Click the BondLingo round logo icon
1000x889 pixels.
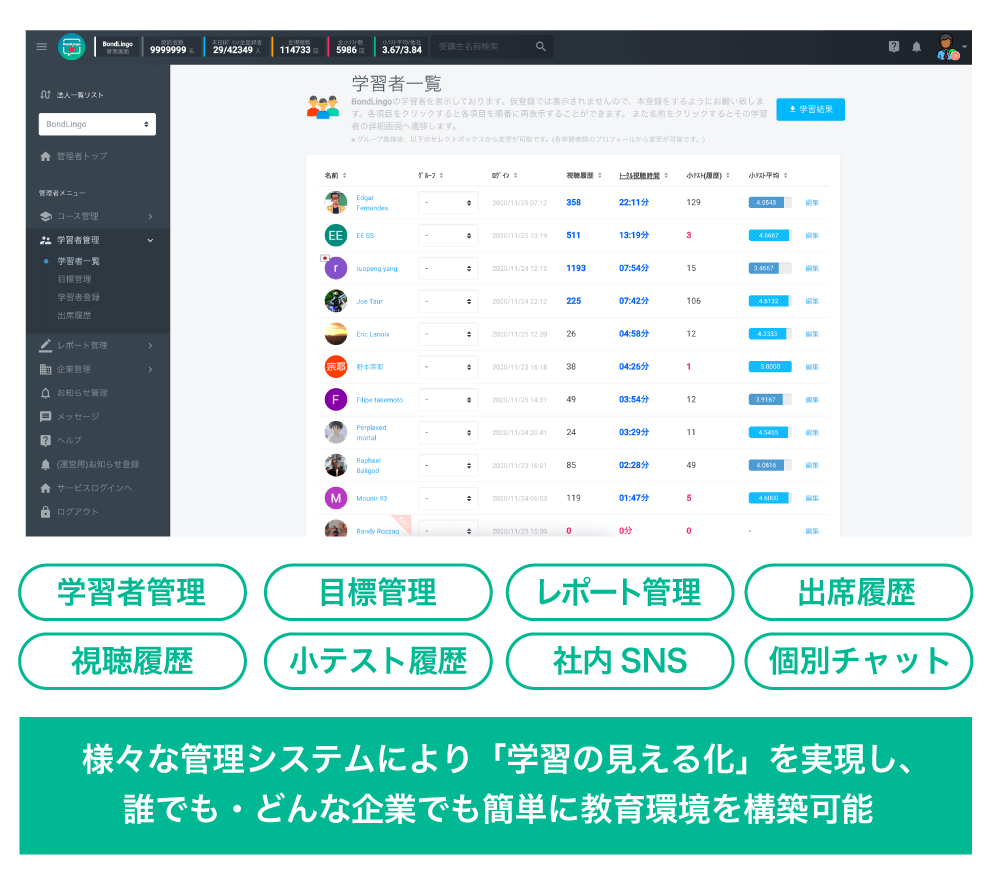pyautogui.click(x=71, y=47)
